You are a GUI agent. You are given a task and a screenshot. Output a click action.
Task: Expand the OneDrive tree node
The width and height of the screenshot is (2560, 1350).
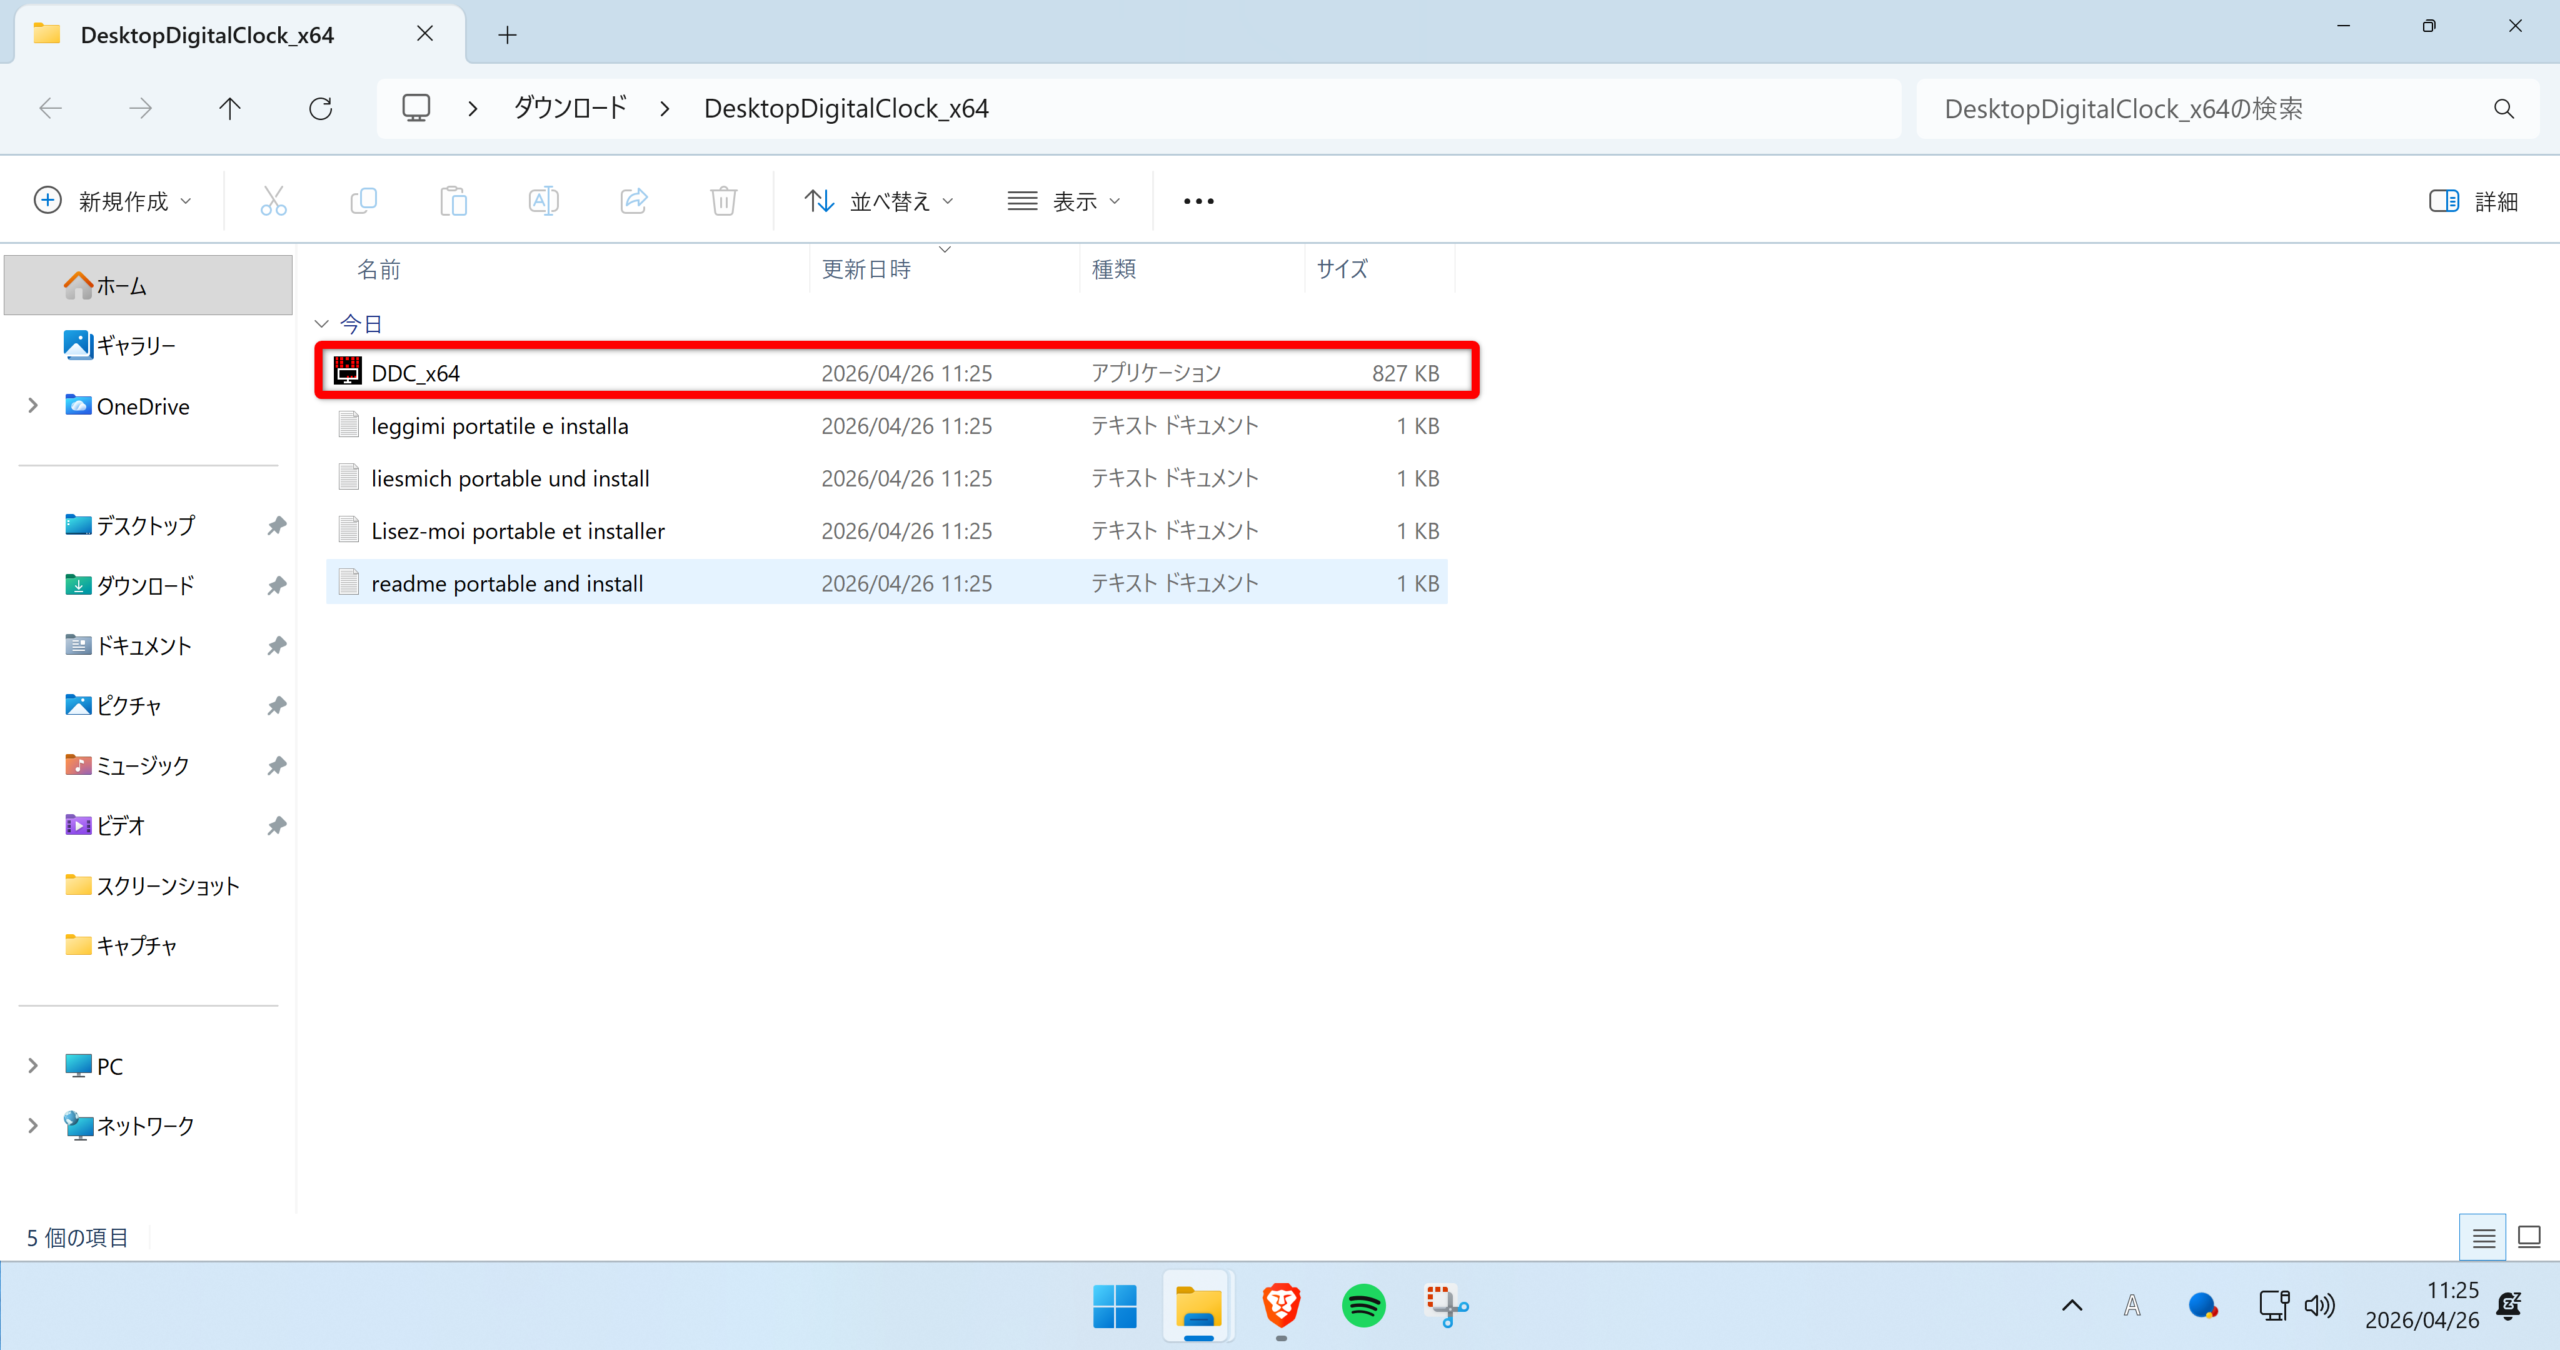[33, 405]
